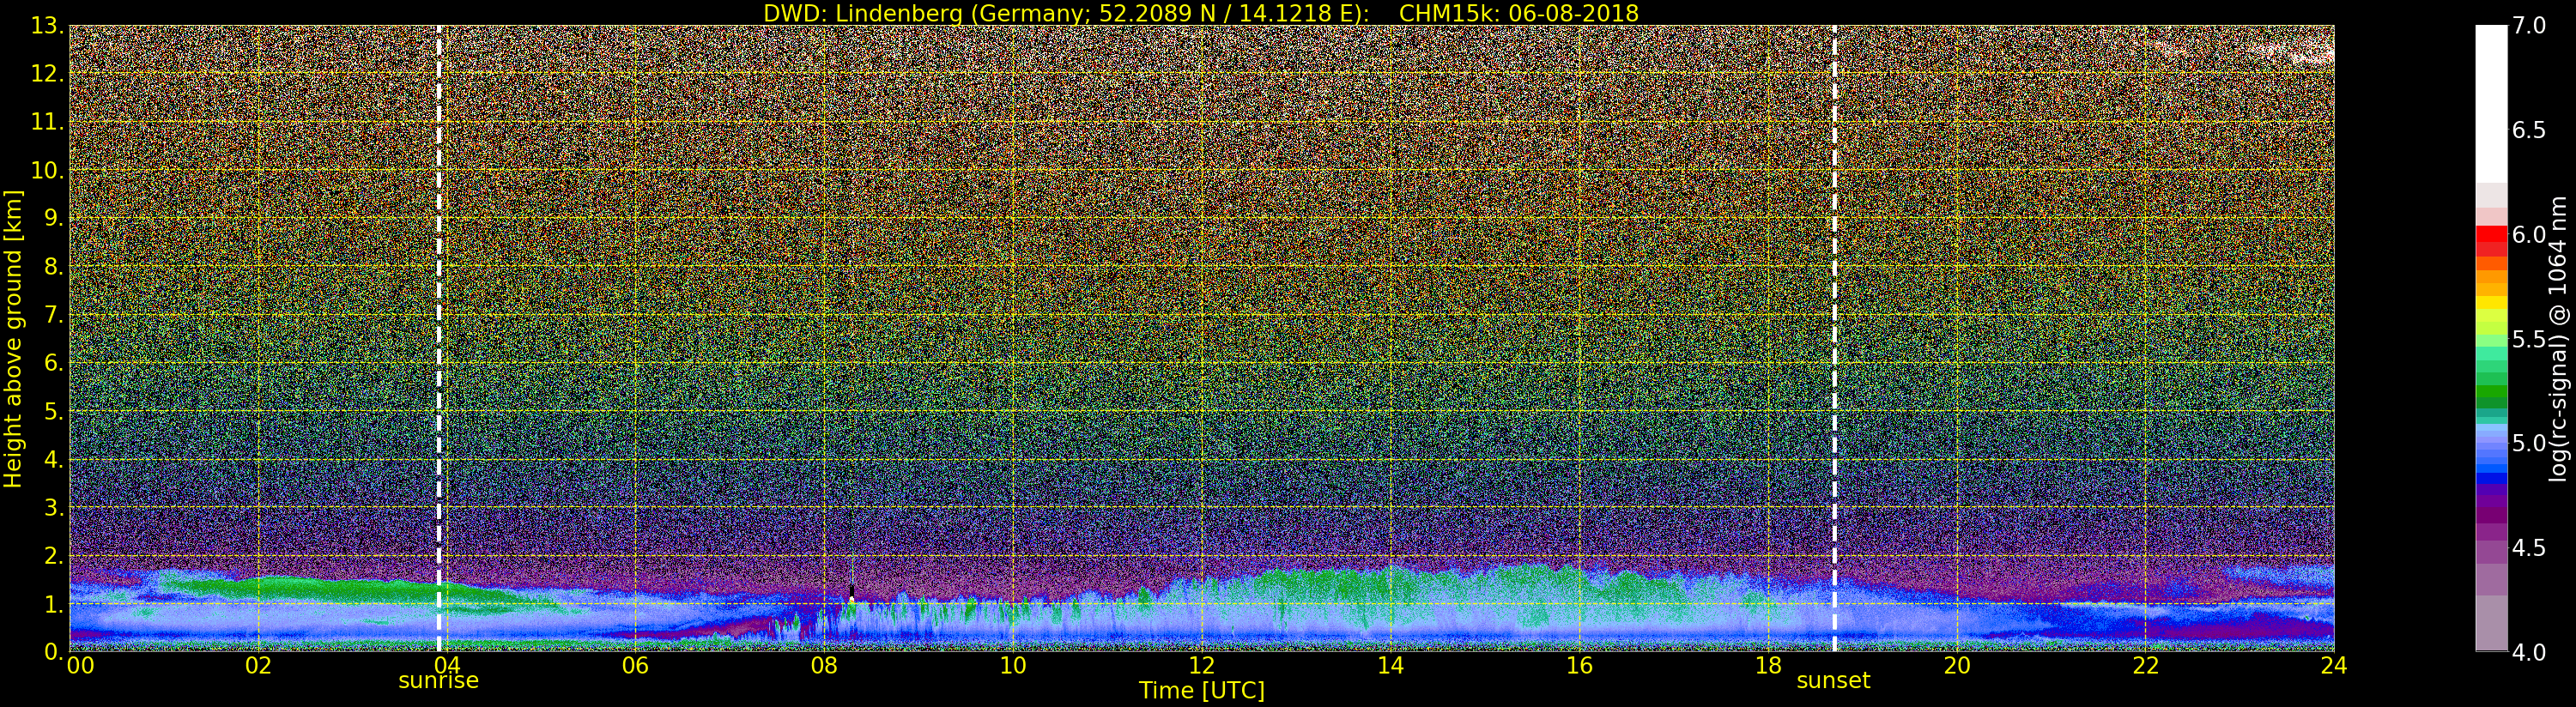2576x707 pixels.
Task: Click the colorbar value label '5.5'
Action: [2529, 339]
